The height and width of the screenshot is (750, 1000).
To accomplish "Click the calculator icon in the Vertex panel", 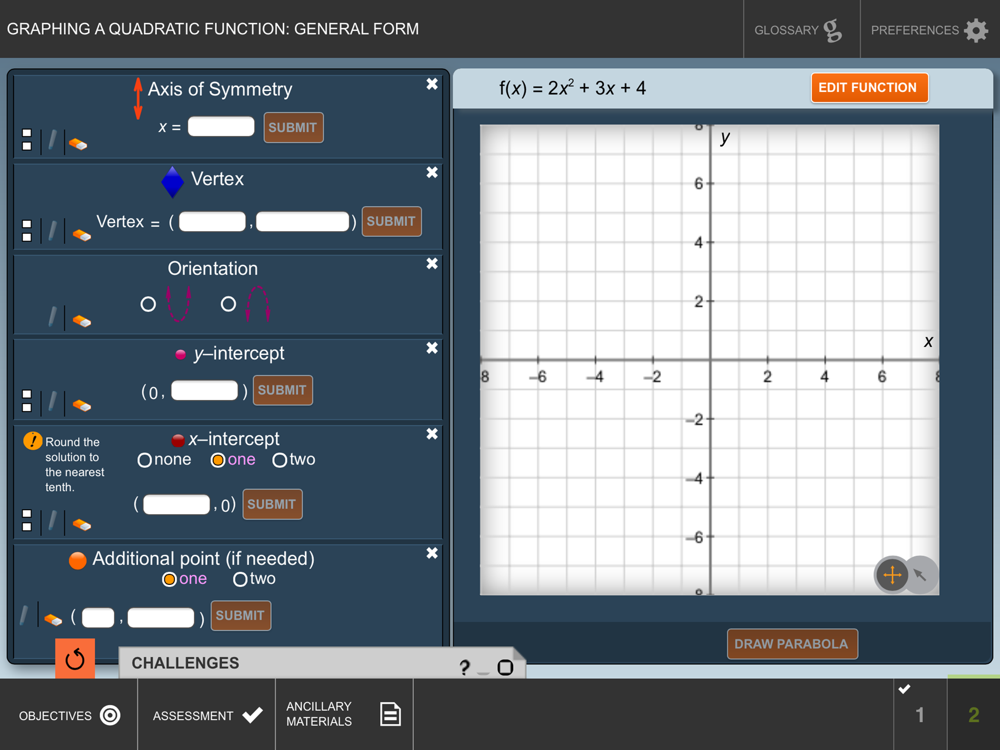I will point(27,232).
